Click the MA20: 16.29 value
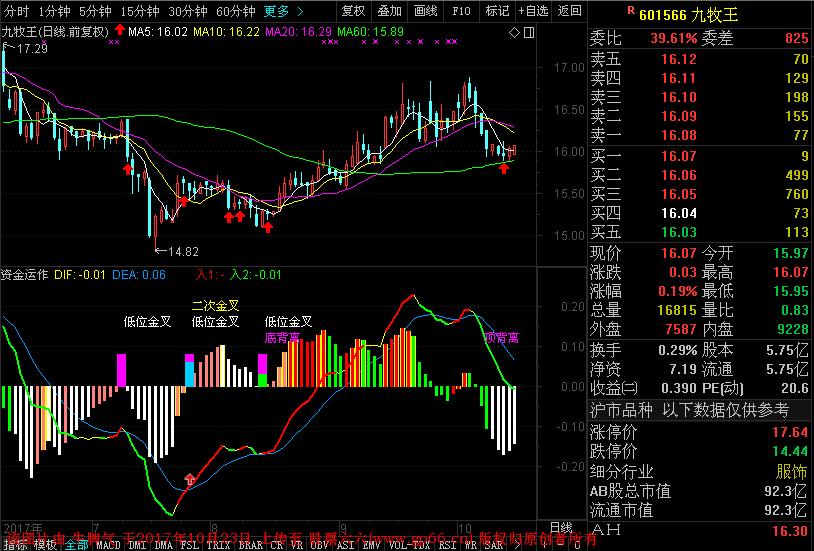Screen dimensions: 814x551 [299, 32]
